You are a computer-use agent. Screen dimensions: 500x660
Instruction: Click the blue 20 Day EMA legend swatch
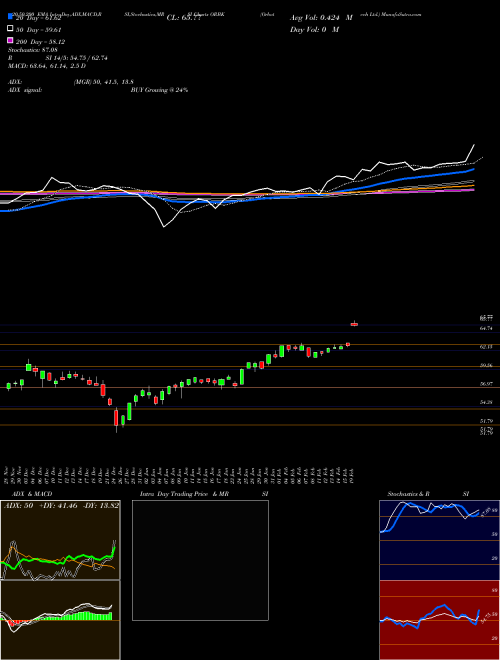tap(11, 17)
